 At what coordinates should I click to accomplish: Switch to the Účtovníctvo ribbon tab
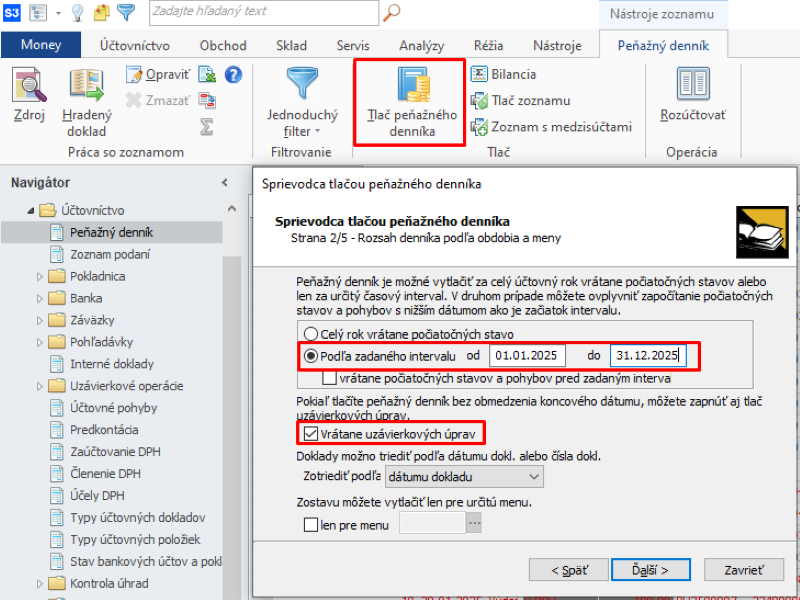coord(135,45)
